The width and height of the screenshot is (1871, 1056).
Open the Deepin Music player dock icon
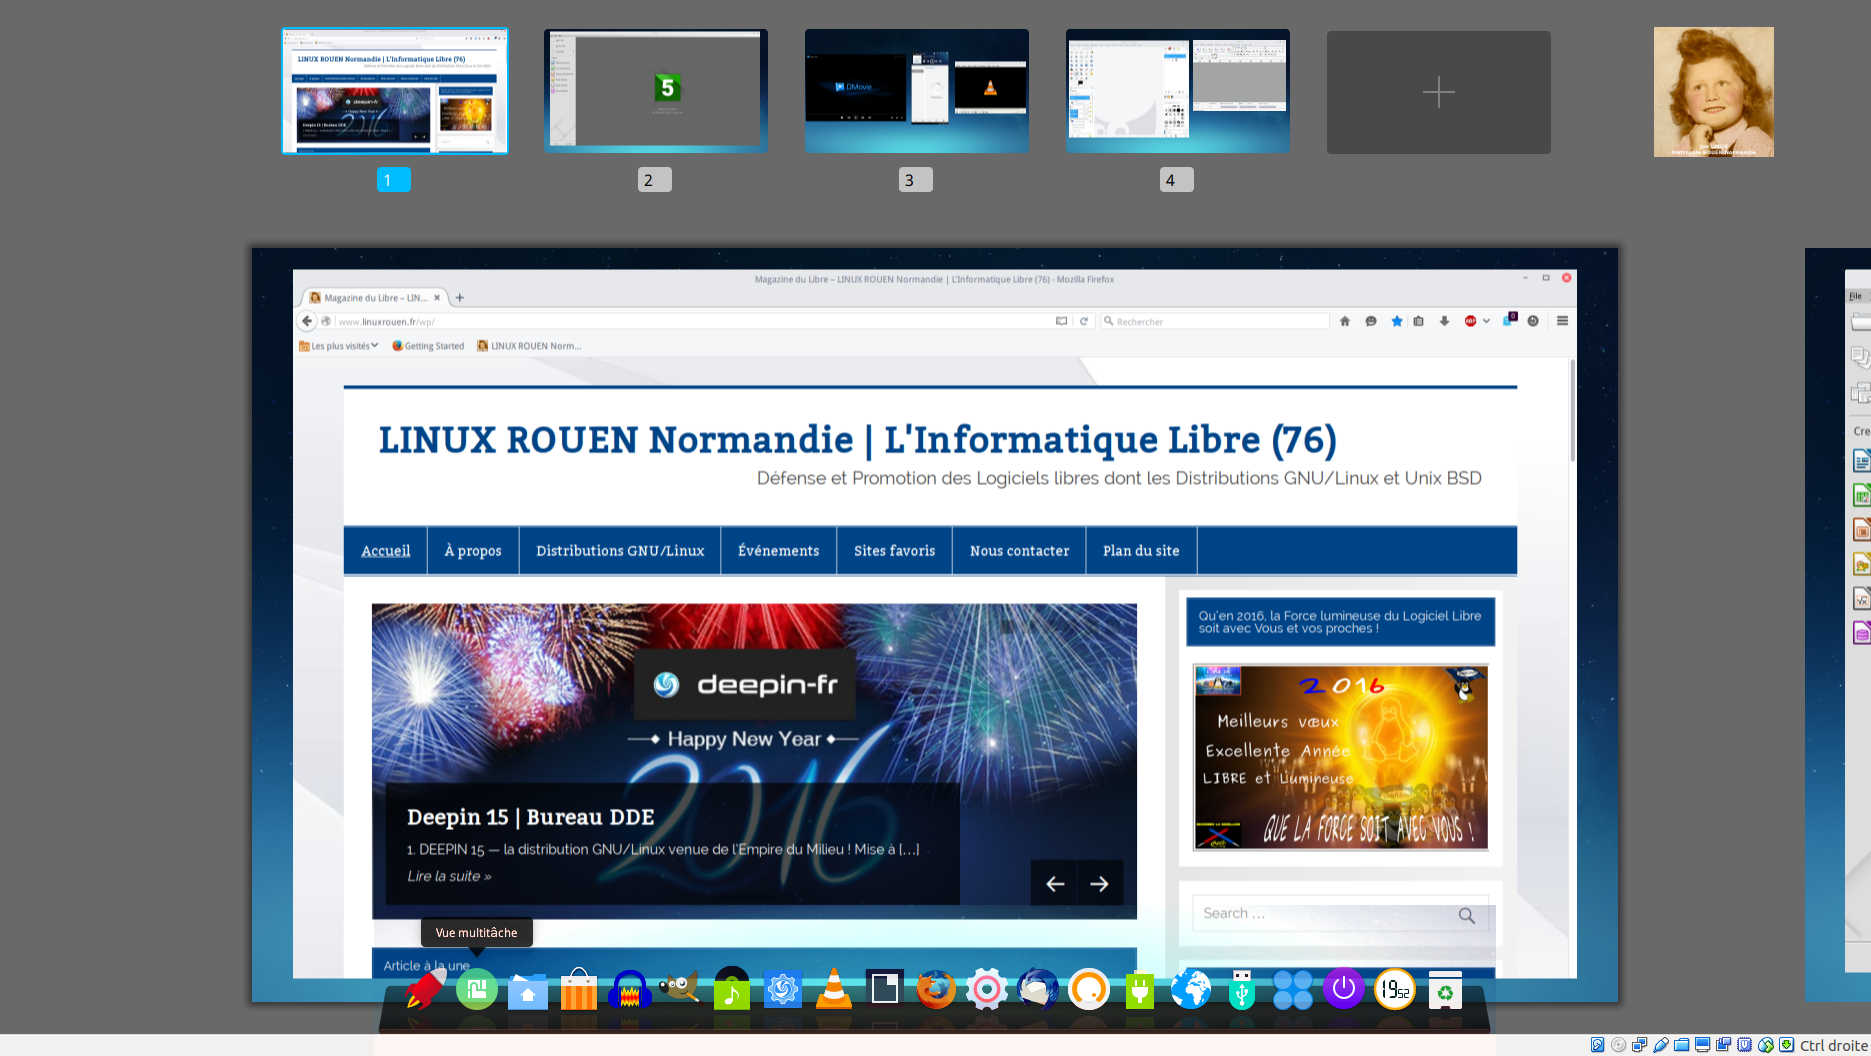(x=732, y=989)
